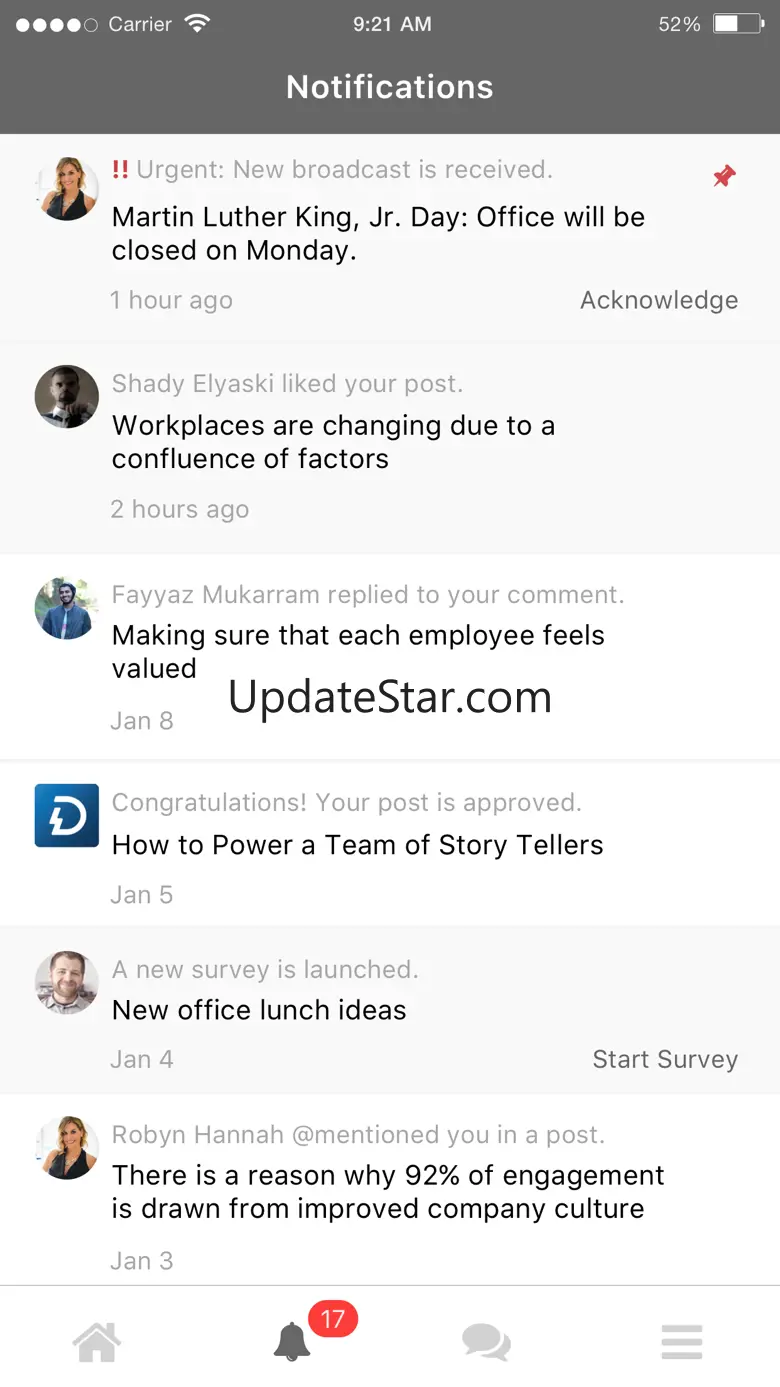Tap Shady Elyaski's profile picture
The image size is (780, 1387).
point(67,397)
